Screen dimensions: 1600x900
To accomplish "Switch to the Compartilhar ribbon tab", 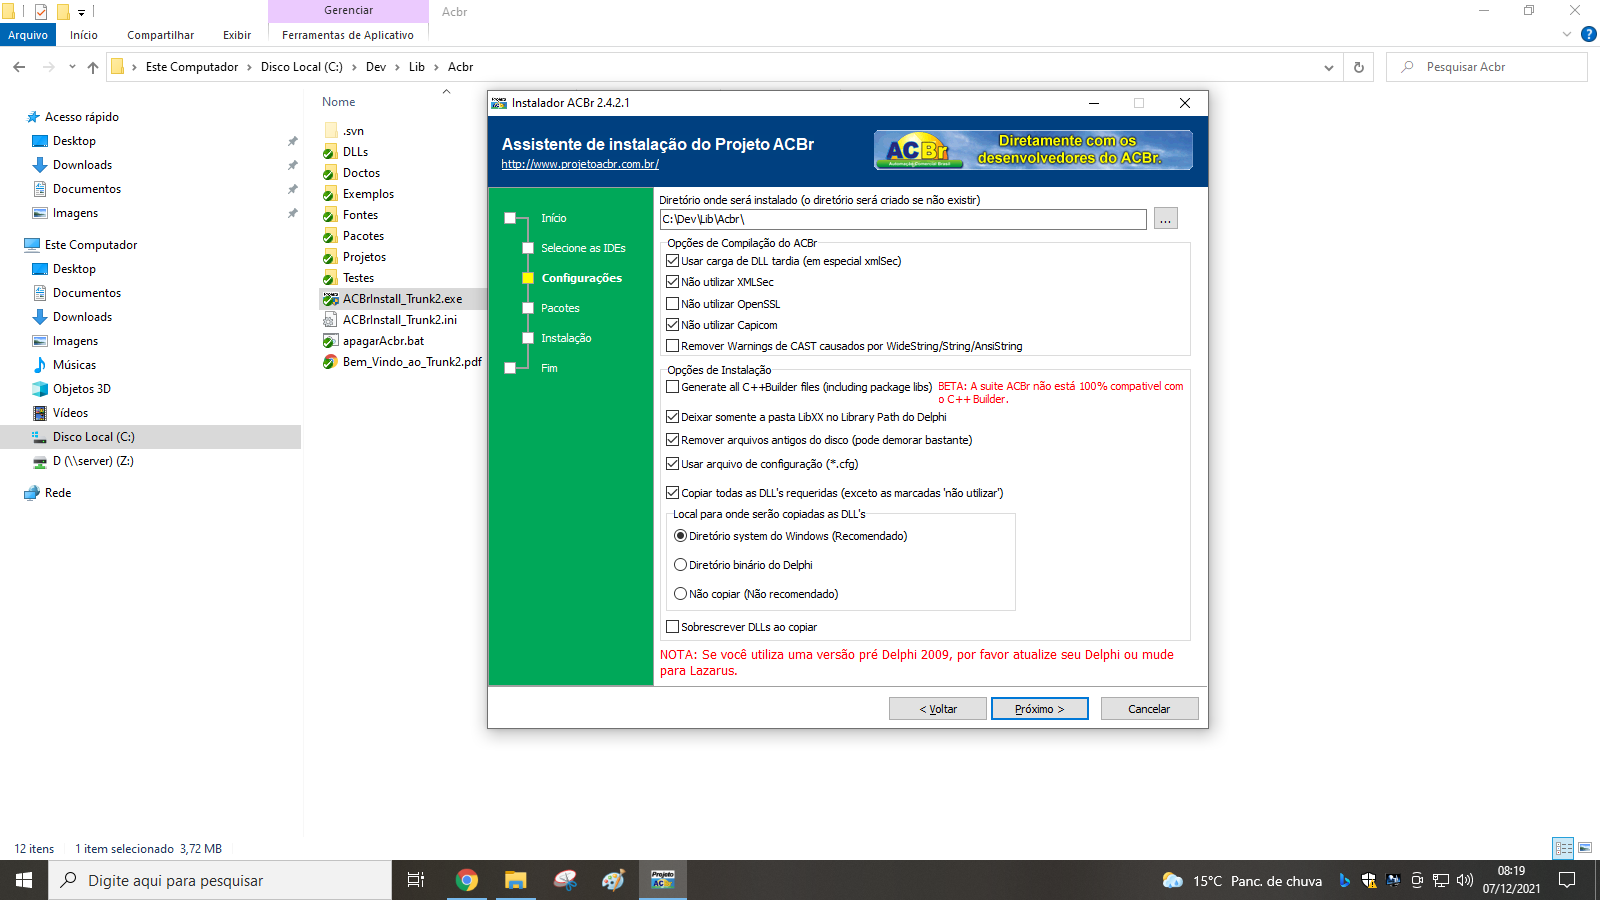I will pos(160,35).
